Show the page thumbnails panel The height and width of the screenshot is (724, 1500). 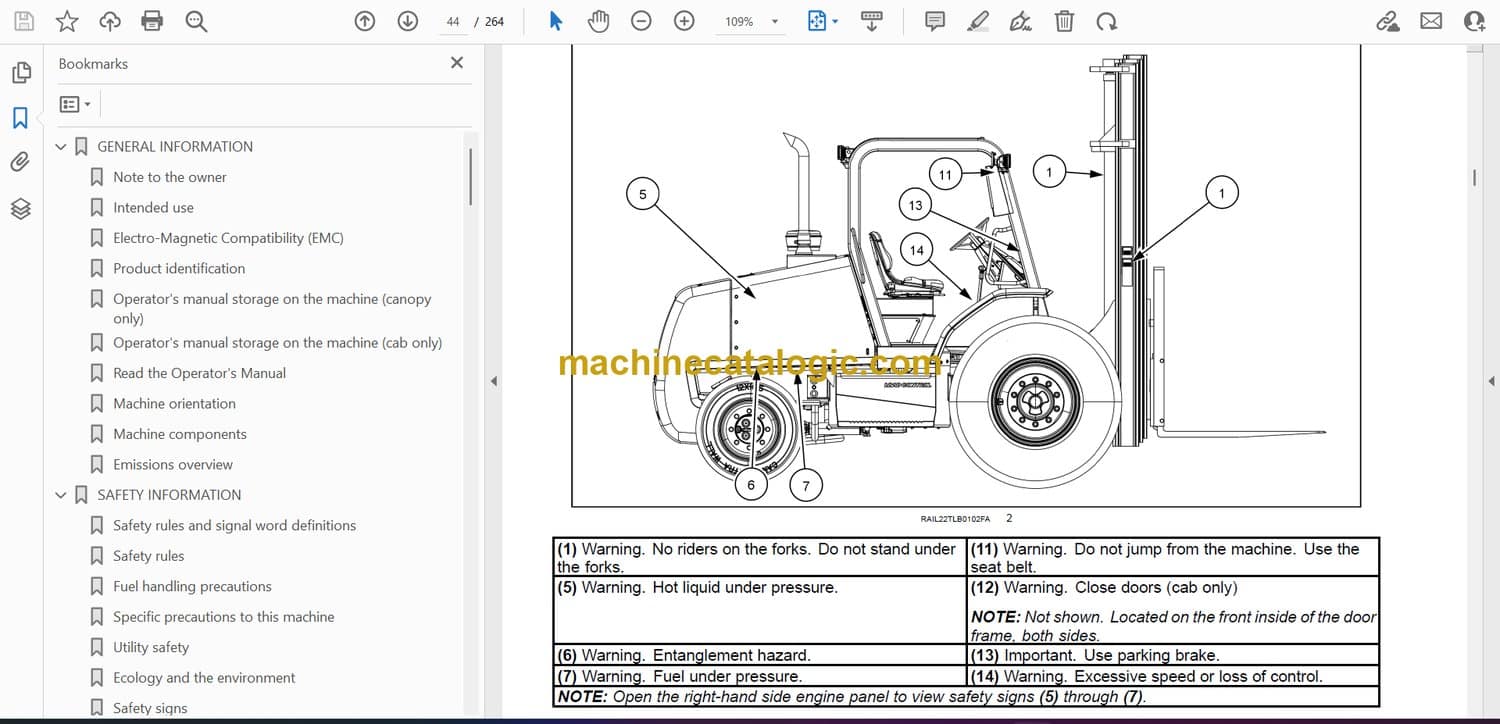point(20,73)
